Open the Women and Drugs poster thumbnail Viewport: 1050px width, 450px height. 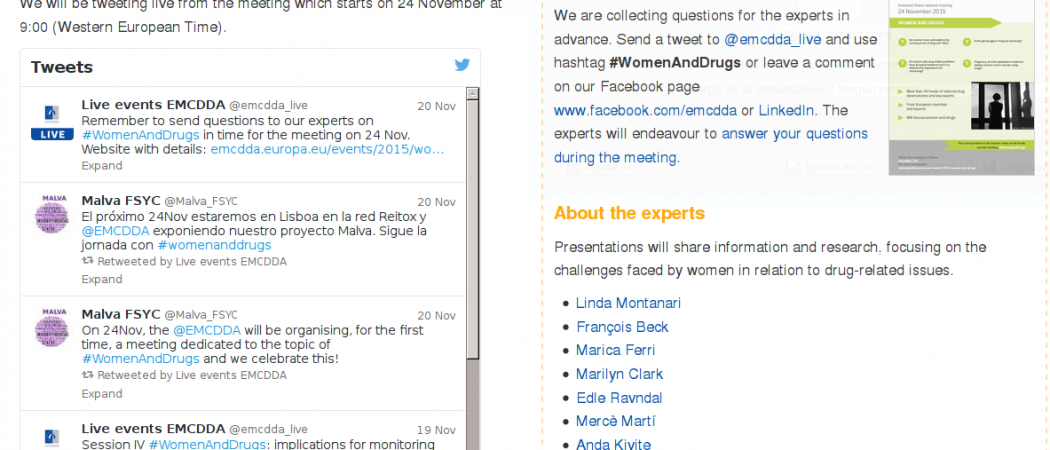pyautogui.click(x=961, y=88)
